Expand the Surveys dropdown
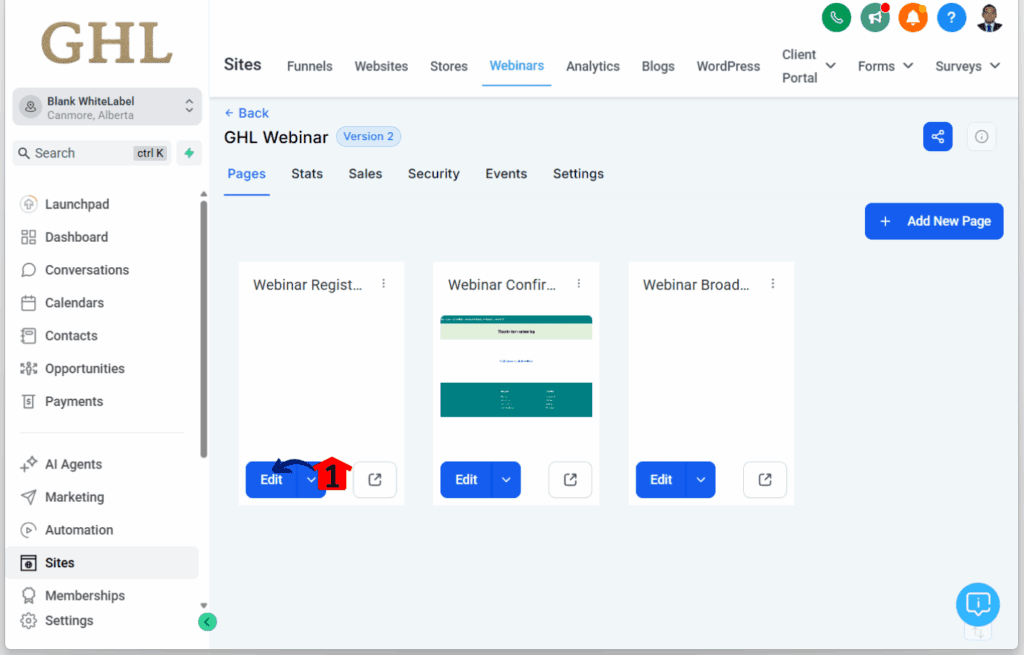The height and width of the screenshot is (655, 1024). tap(967, 66)
